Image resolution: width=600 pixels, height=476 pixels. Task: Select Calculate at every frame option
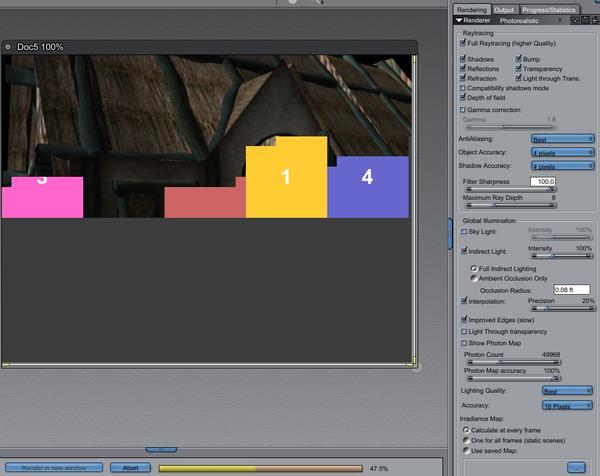pyautogui.click(x=466, y=430)
